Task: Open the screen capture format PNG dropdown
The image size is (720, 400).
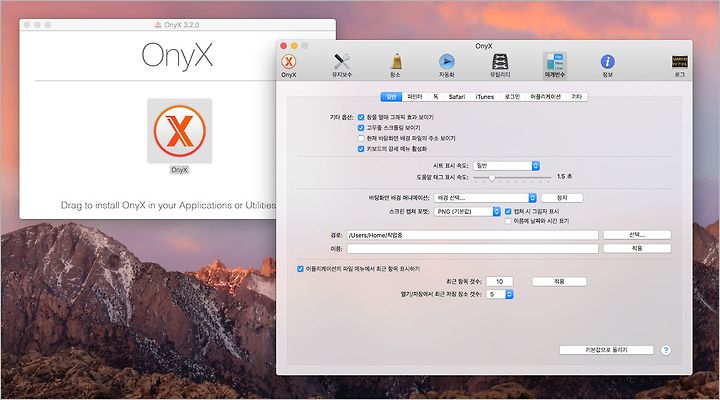Action: coord(467,211)
